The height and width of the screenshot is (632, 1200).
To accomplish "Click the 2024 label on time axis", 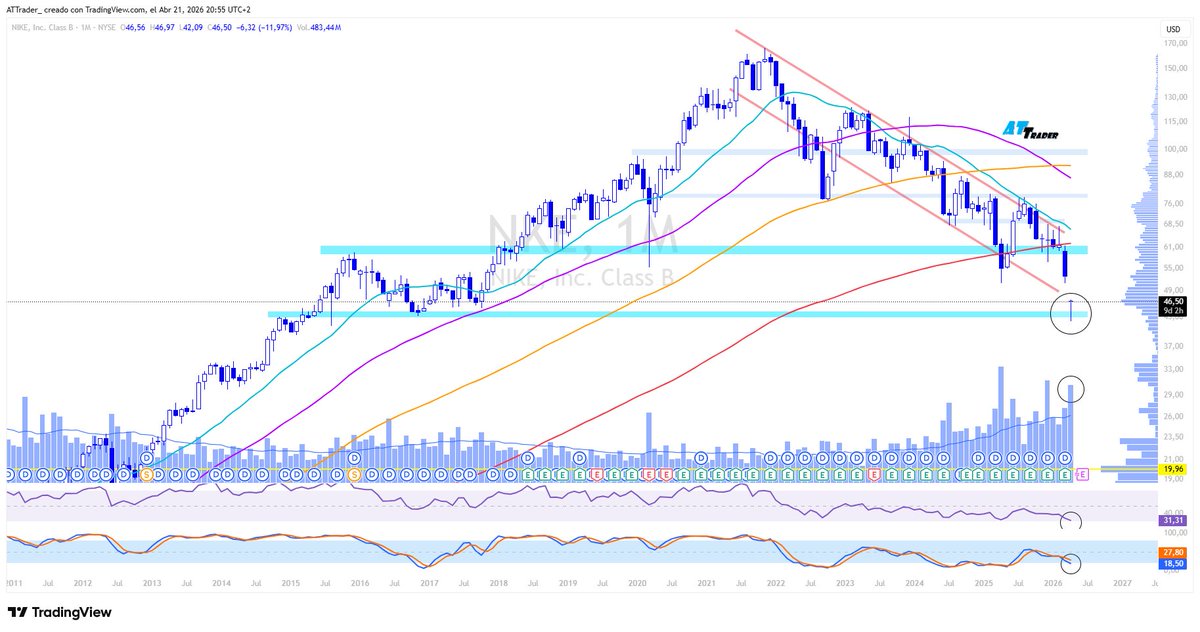I will (913, 582).
